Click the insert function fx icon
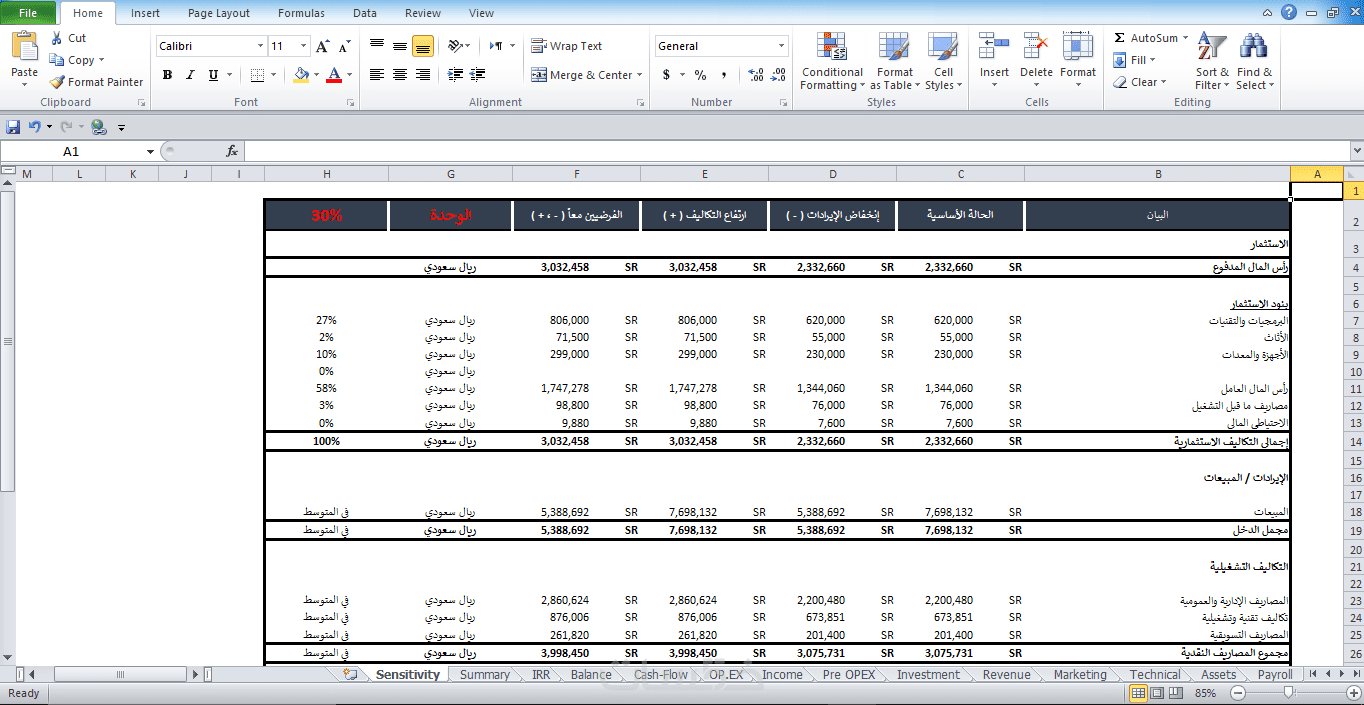 click(x=232, y=151)
